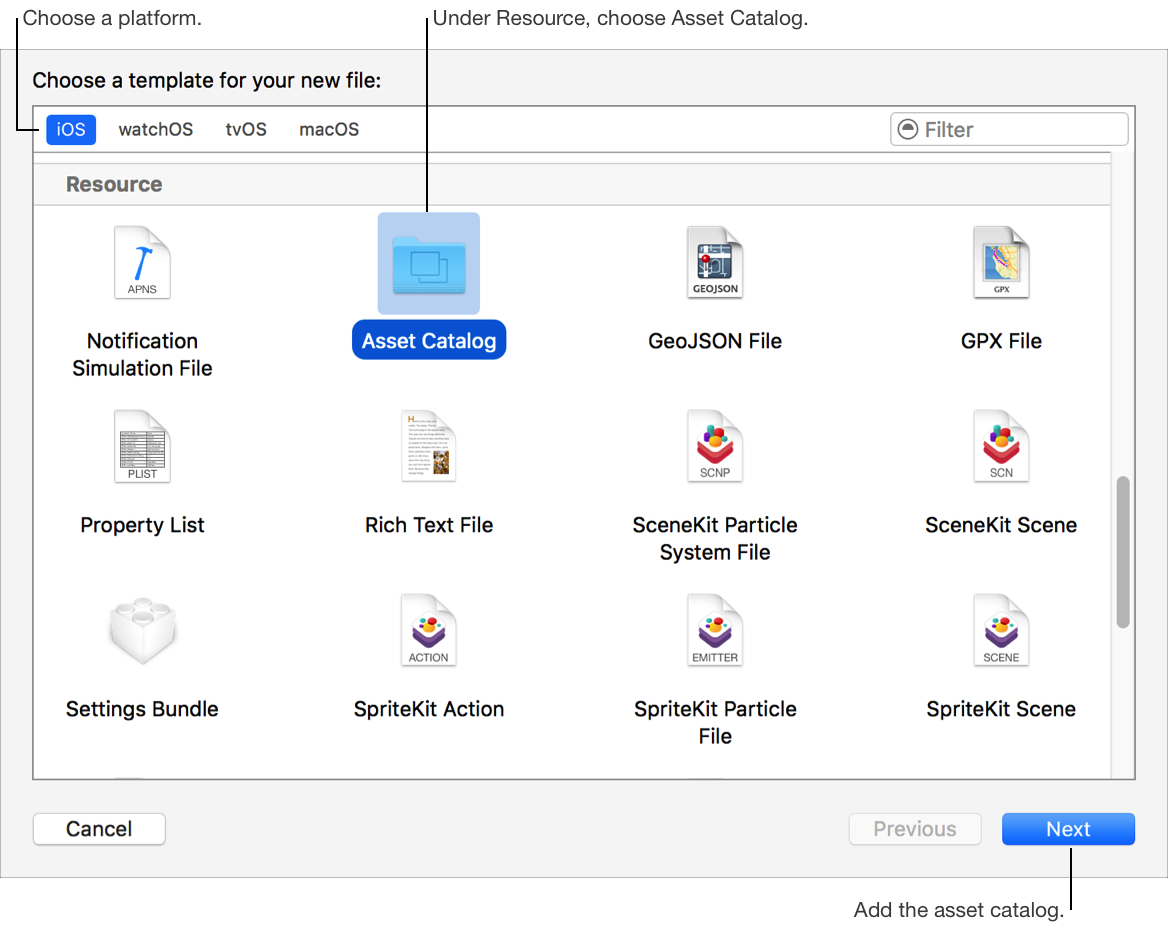Click Next to add the asset catalog
The width and height of the screenshot is (1168, 928).
click(1068, 829)
